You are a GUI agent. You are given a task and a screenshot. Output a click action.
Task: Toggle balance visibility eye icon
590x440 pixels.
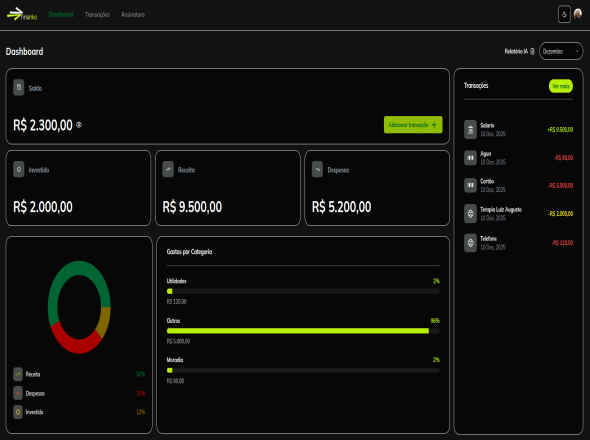pyautogui.click(x=79, y=125)
